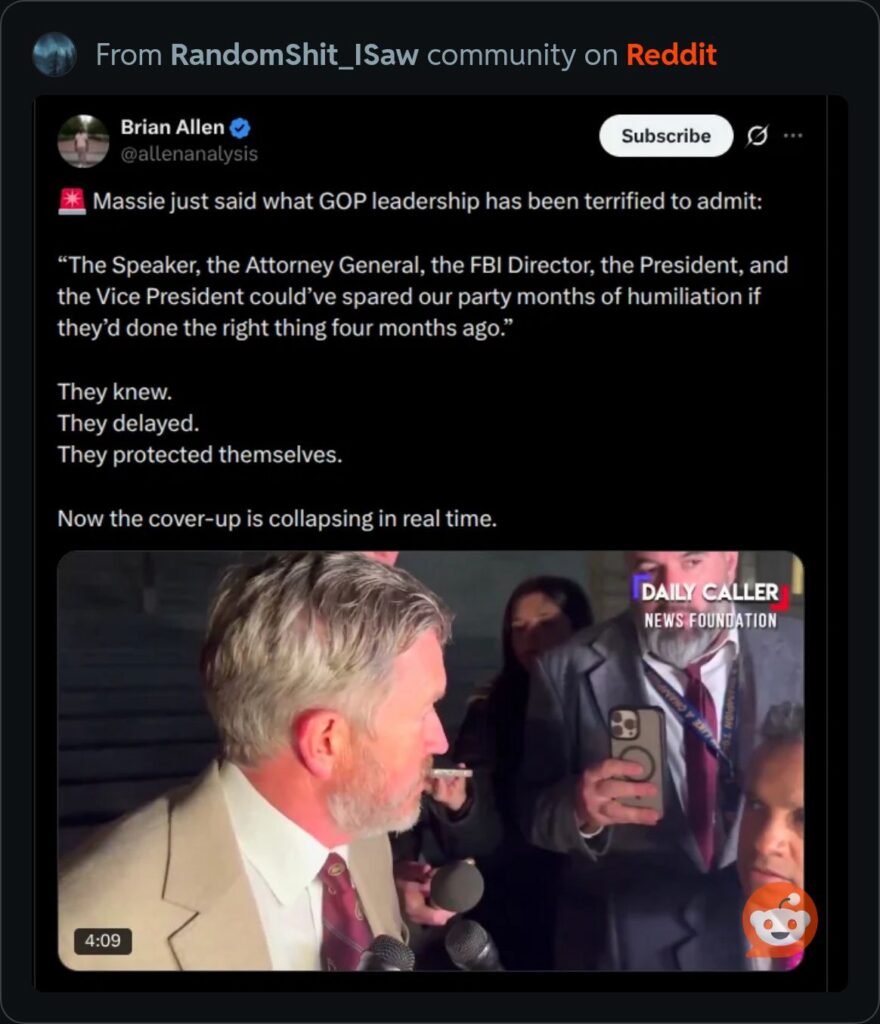Open the RandomShit_ISaw community link
This screenshot has height=1024, width=880.
tap(296, 54)
